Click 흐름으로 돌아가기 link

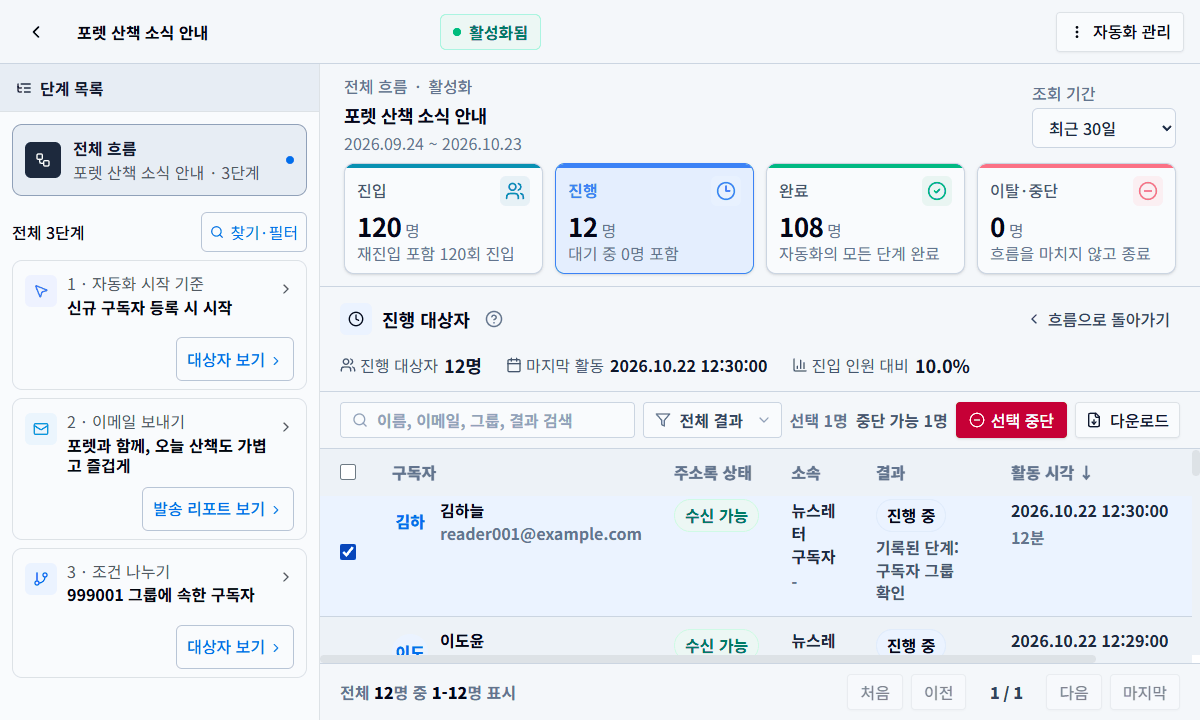(1099, 320)
